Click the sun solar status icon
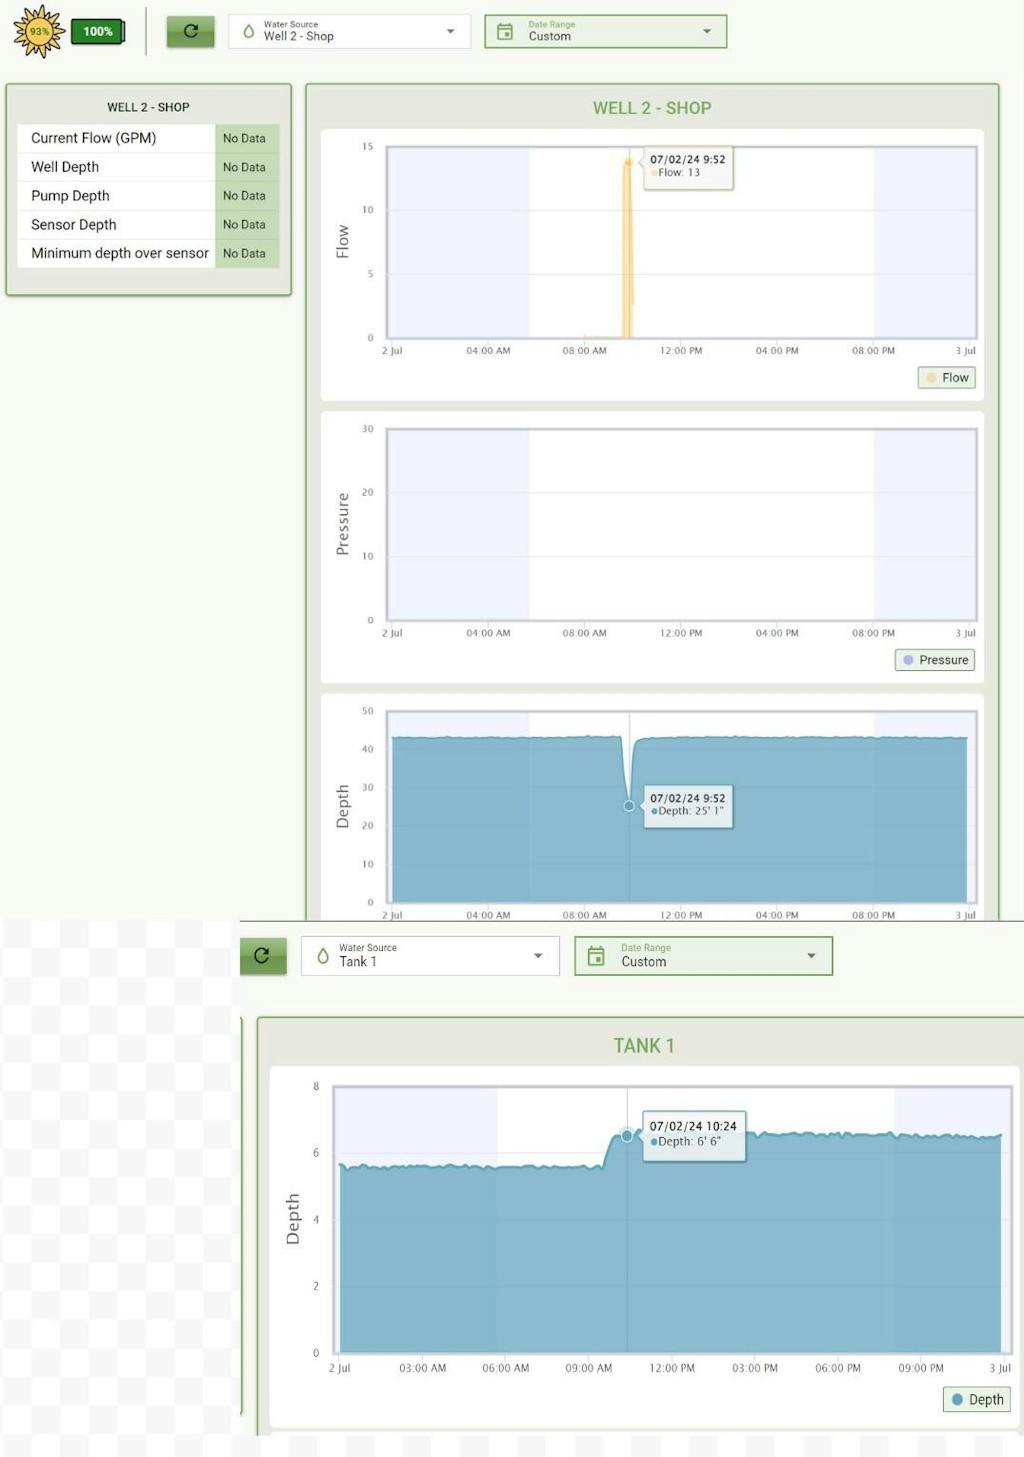1024x1457 pixels. 39,31
